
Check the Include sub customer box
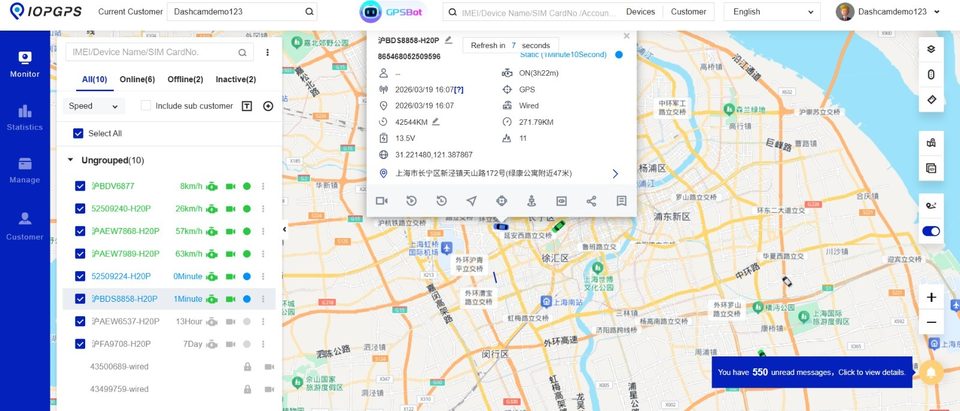147,106
